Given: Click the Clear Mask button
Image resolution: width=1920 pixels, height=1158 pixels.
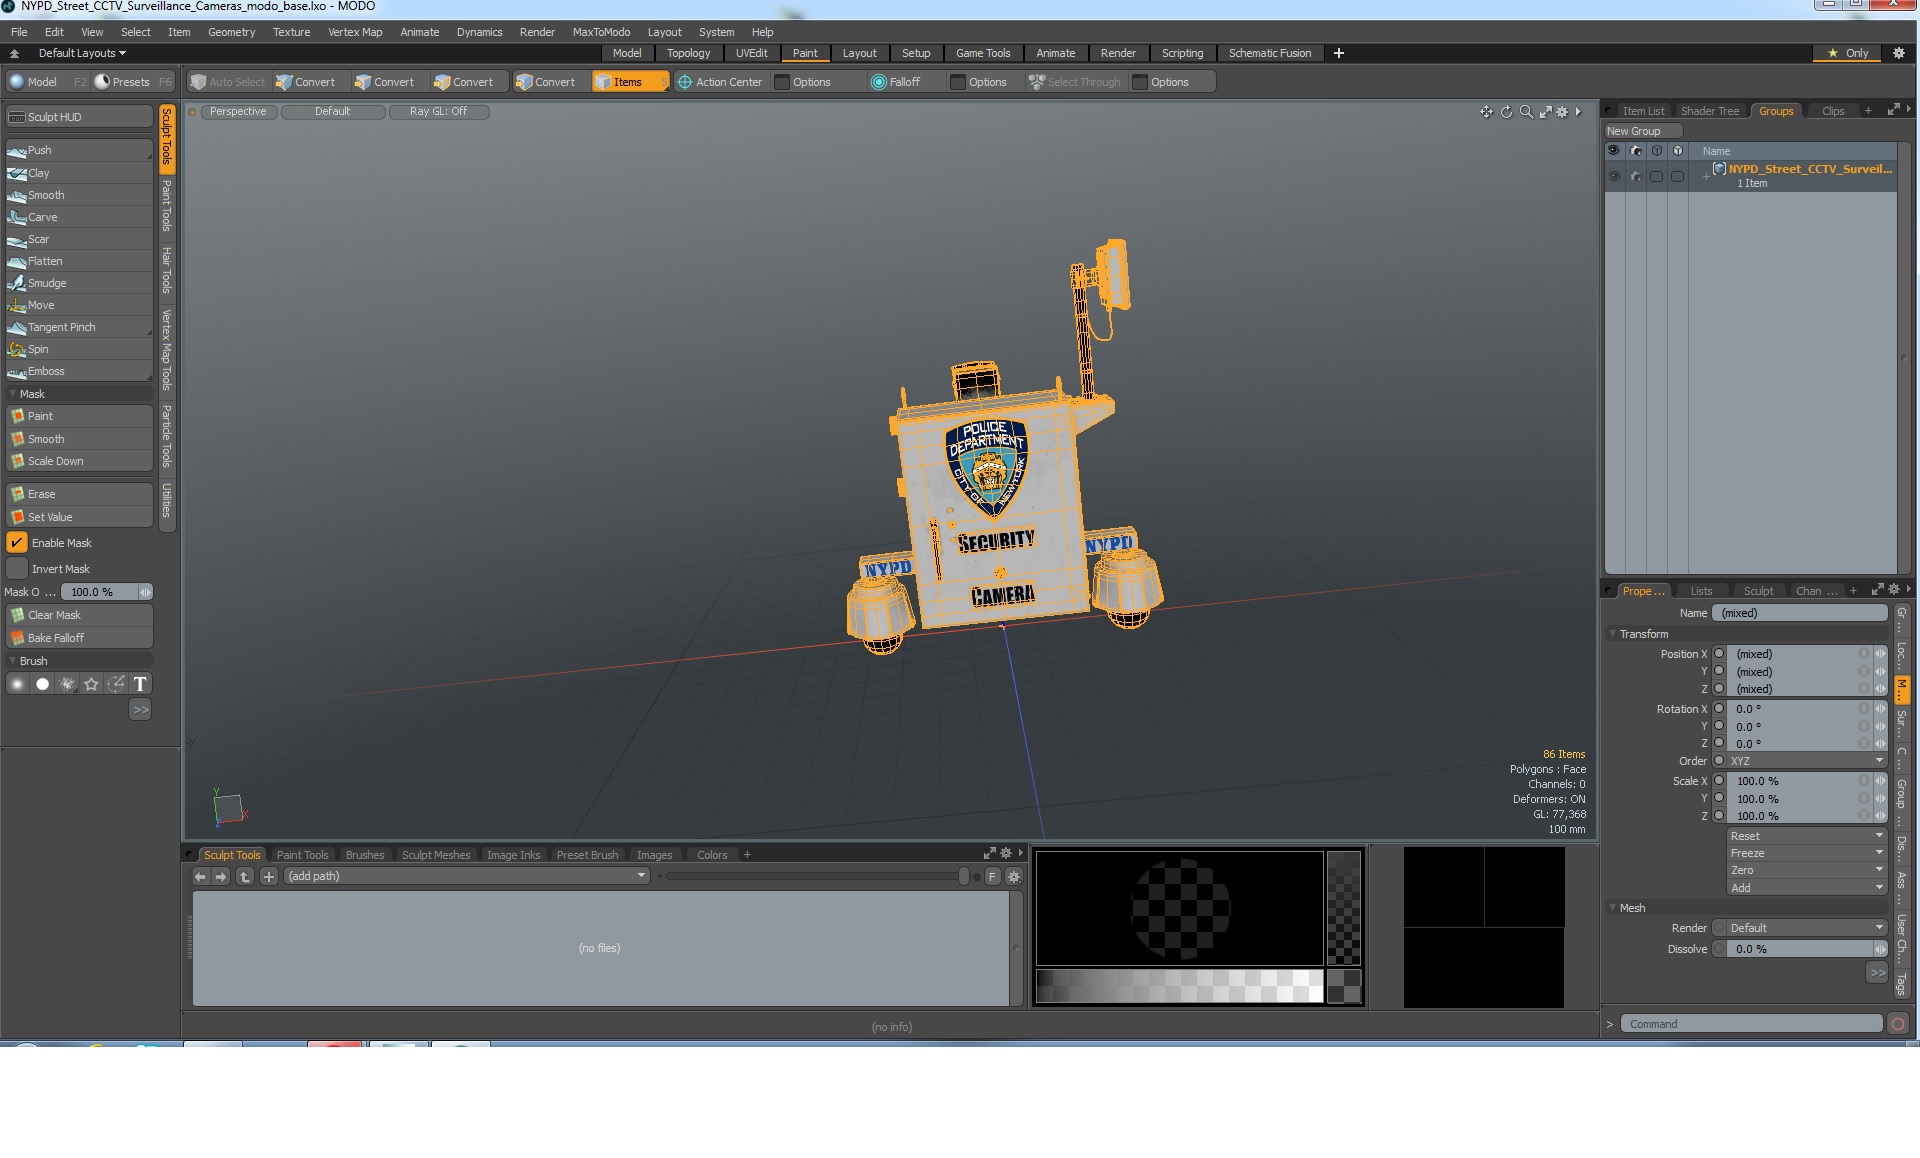Looking at the screenshot, I should [x=79, y=615].
